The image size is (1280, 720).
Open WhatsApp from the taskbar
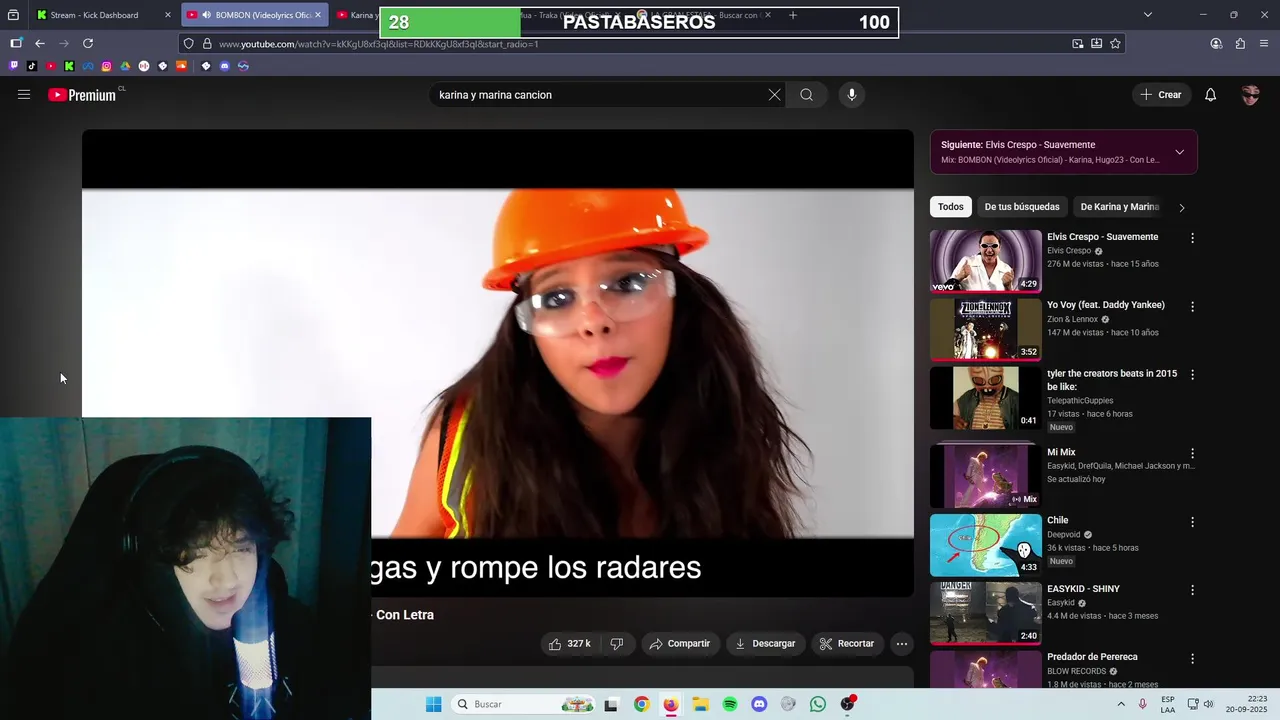[x=818, y=704]
